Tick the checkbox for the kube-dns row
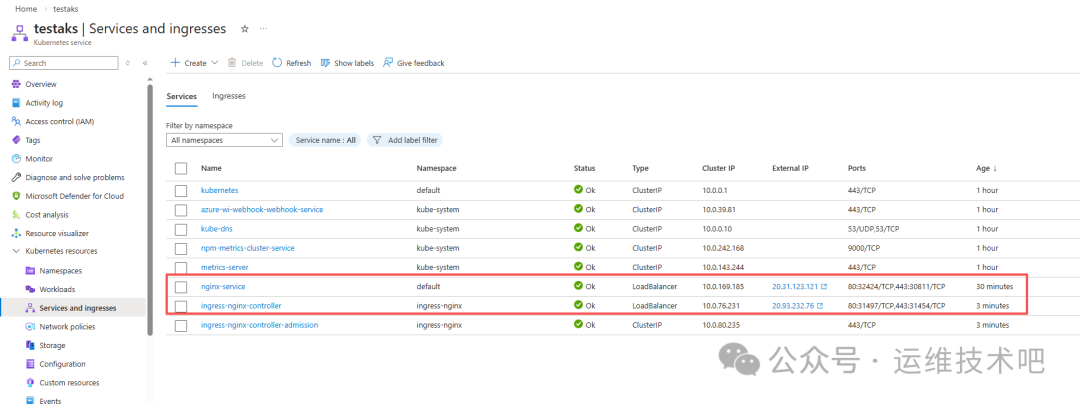Screen dimensions: 1080x404 coord(181,228)
